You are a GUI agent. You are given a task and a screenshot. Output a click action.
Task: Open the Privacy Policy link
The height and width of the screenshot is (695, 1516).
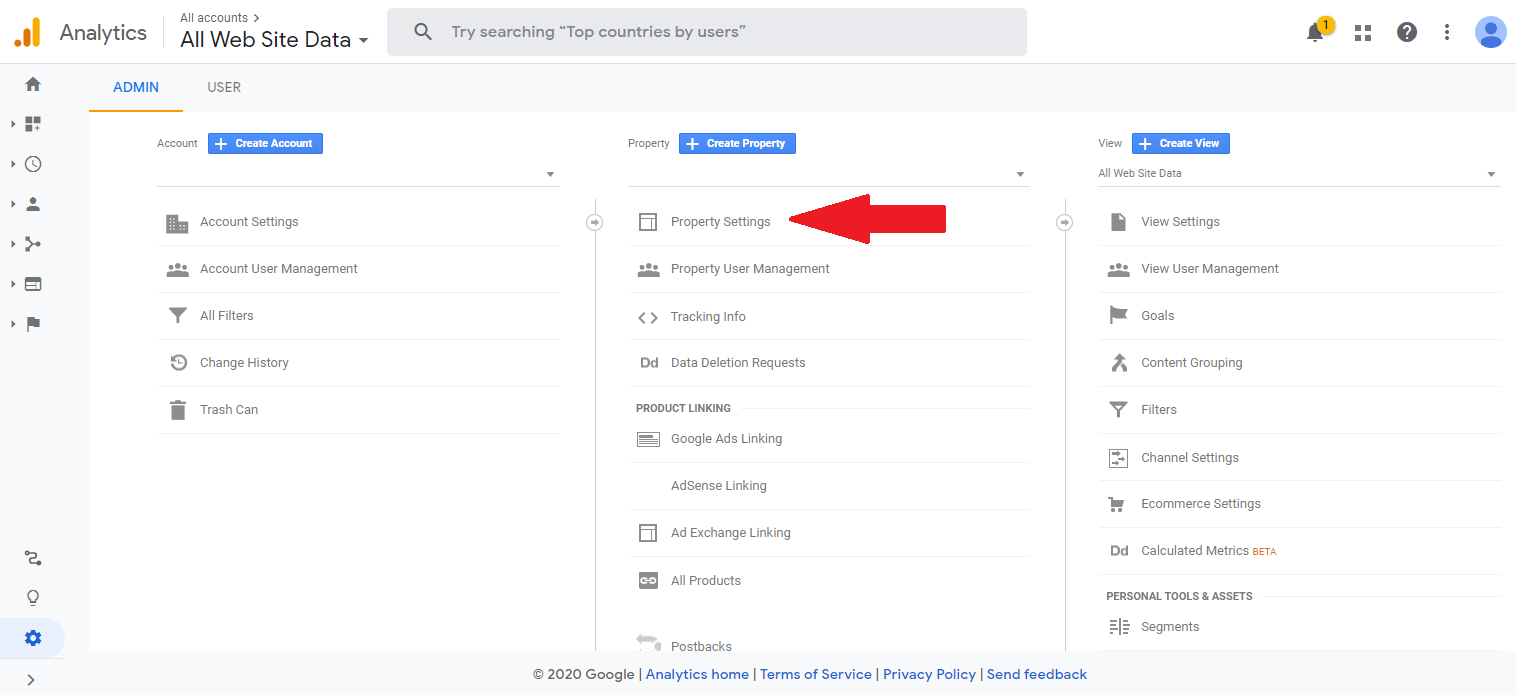coord(929,675)
